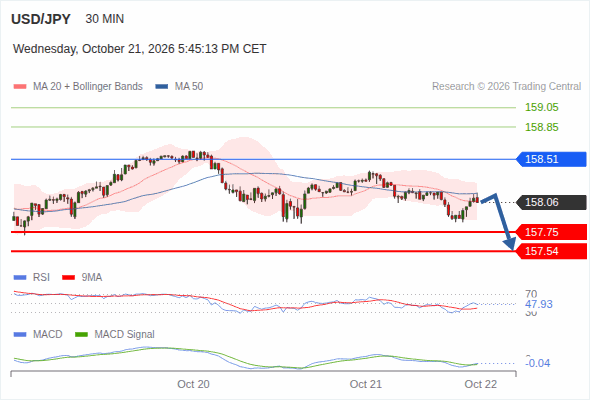Click the MA 50 legend color swatch
This screenshot has width=590, height=400.
[162, 87]
